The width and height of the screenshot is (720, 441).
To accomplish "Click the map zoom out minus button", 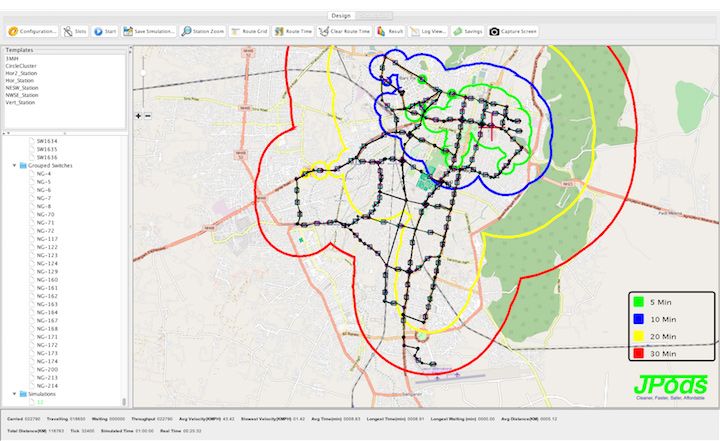I will click(x=148, y=116).
